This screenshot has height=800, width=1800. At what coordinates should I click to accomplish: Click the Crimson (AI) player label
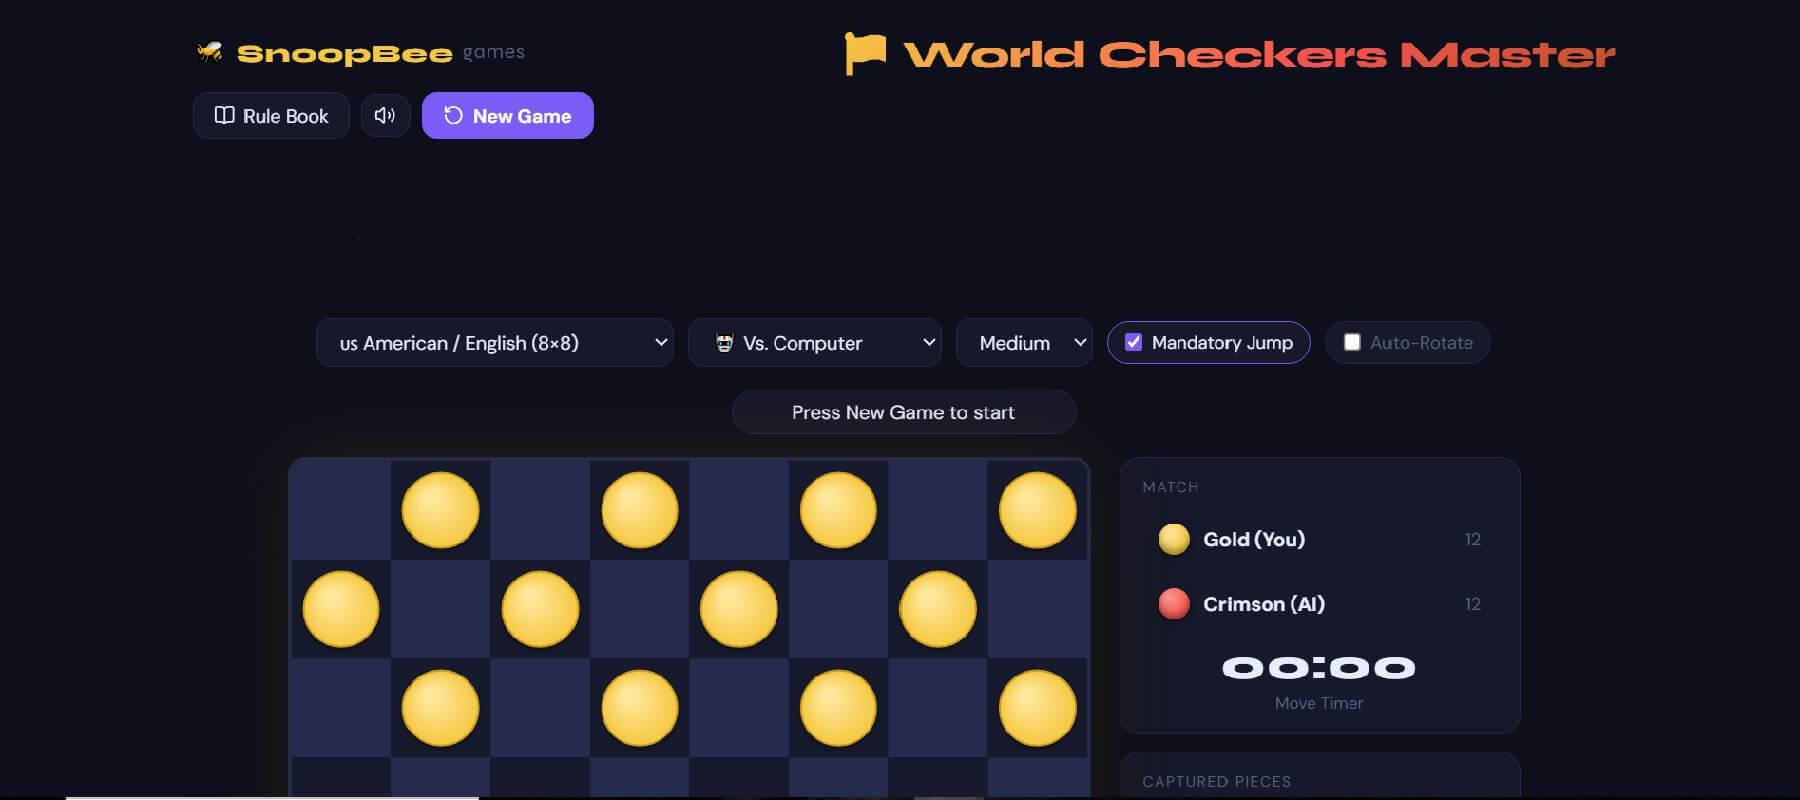[x=1264, y=604]
